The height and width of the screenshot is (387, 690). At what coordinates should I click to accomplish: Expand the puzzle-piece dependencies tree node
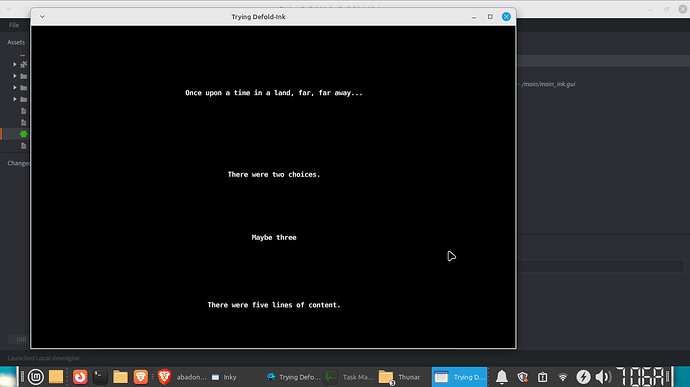15,64
